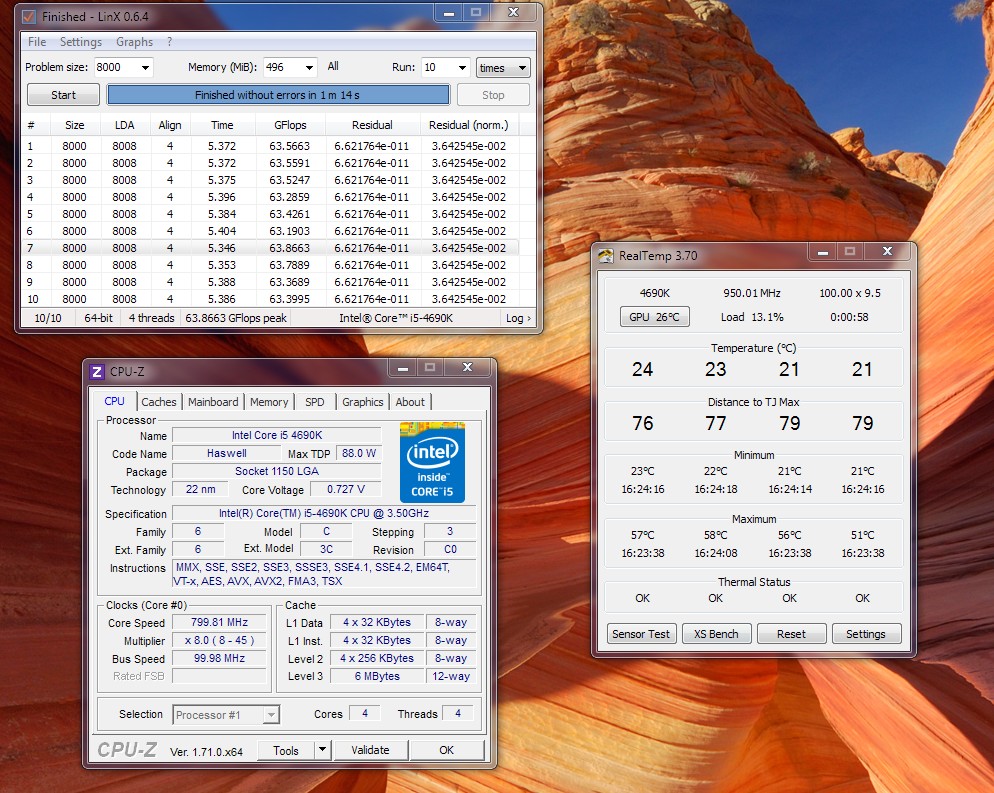
Task: Click the RealTemp app icon in title bar
Action: point(605,255)
